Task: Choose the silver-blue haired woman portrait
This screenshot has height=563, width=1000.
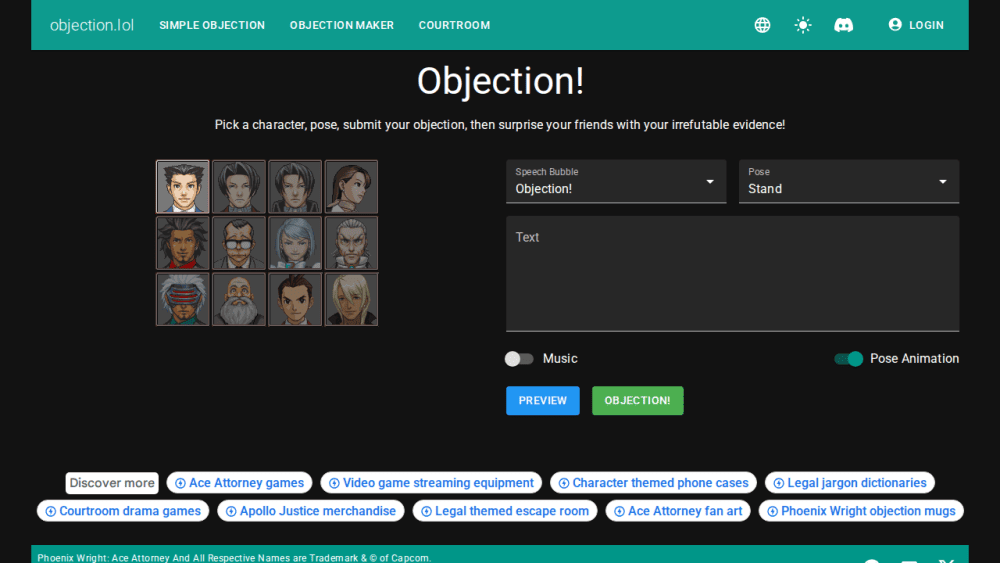Action: point(295,243)
